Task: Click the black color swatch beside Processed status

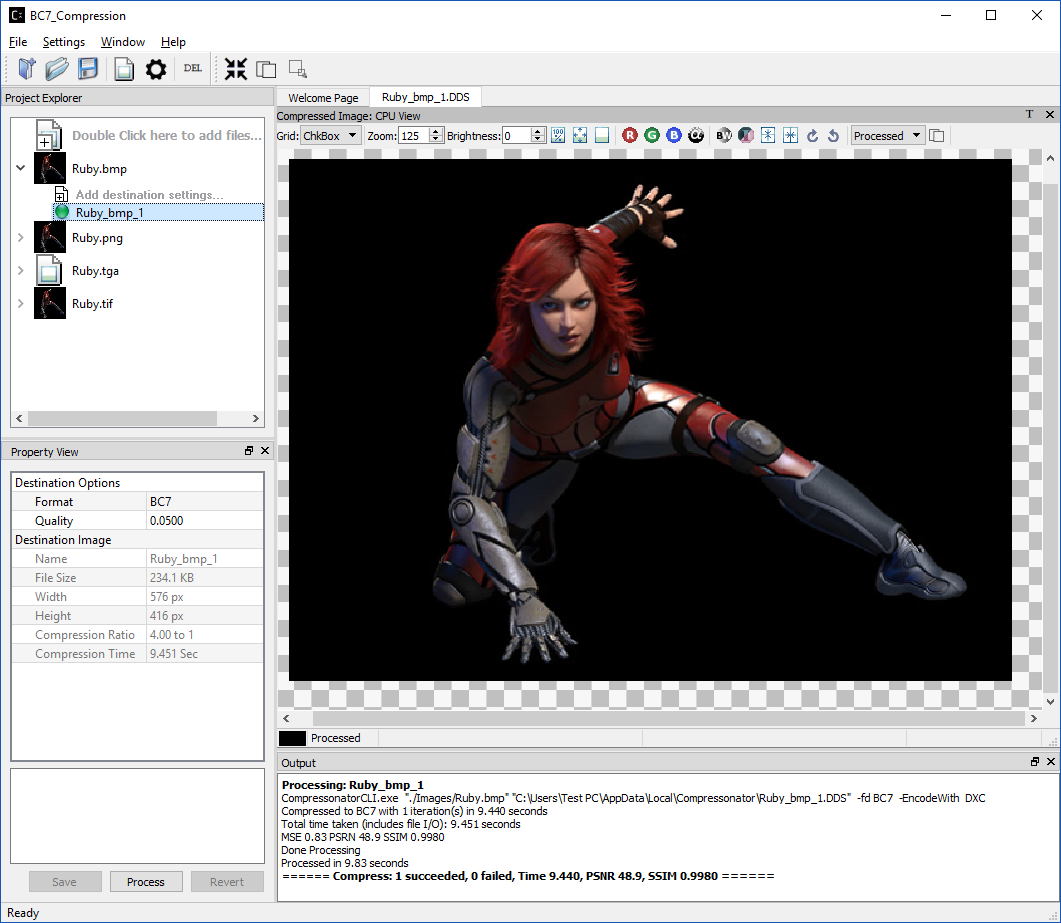Action: pyautogui.click(x=293, y=738)
